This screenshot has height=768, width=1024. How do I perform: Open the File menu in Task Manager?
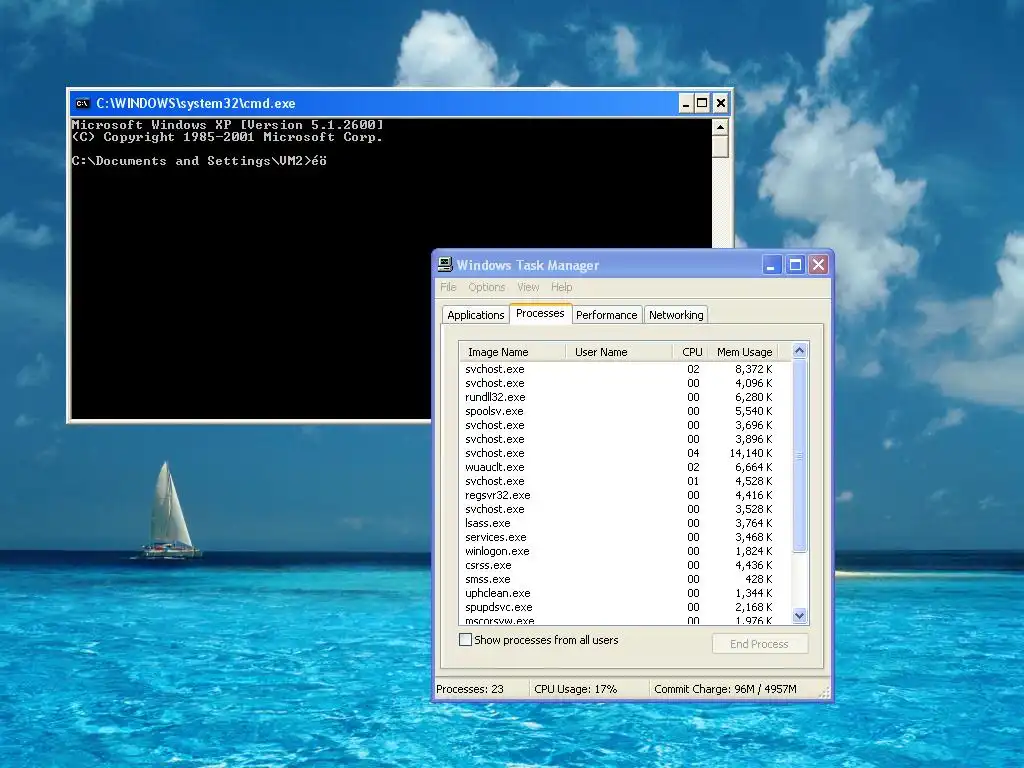[x=448, y=287]
